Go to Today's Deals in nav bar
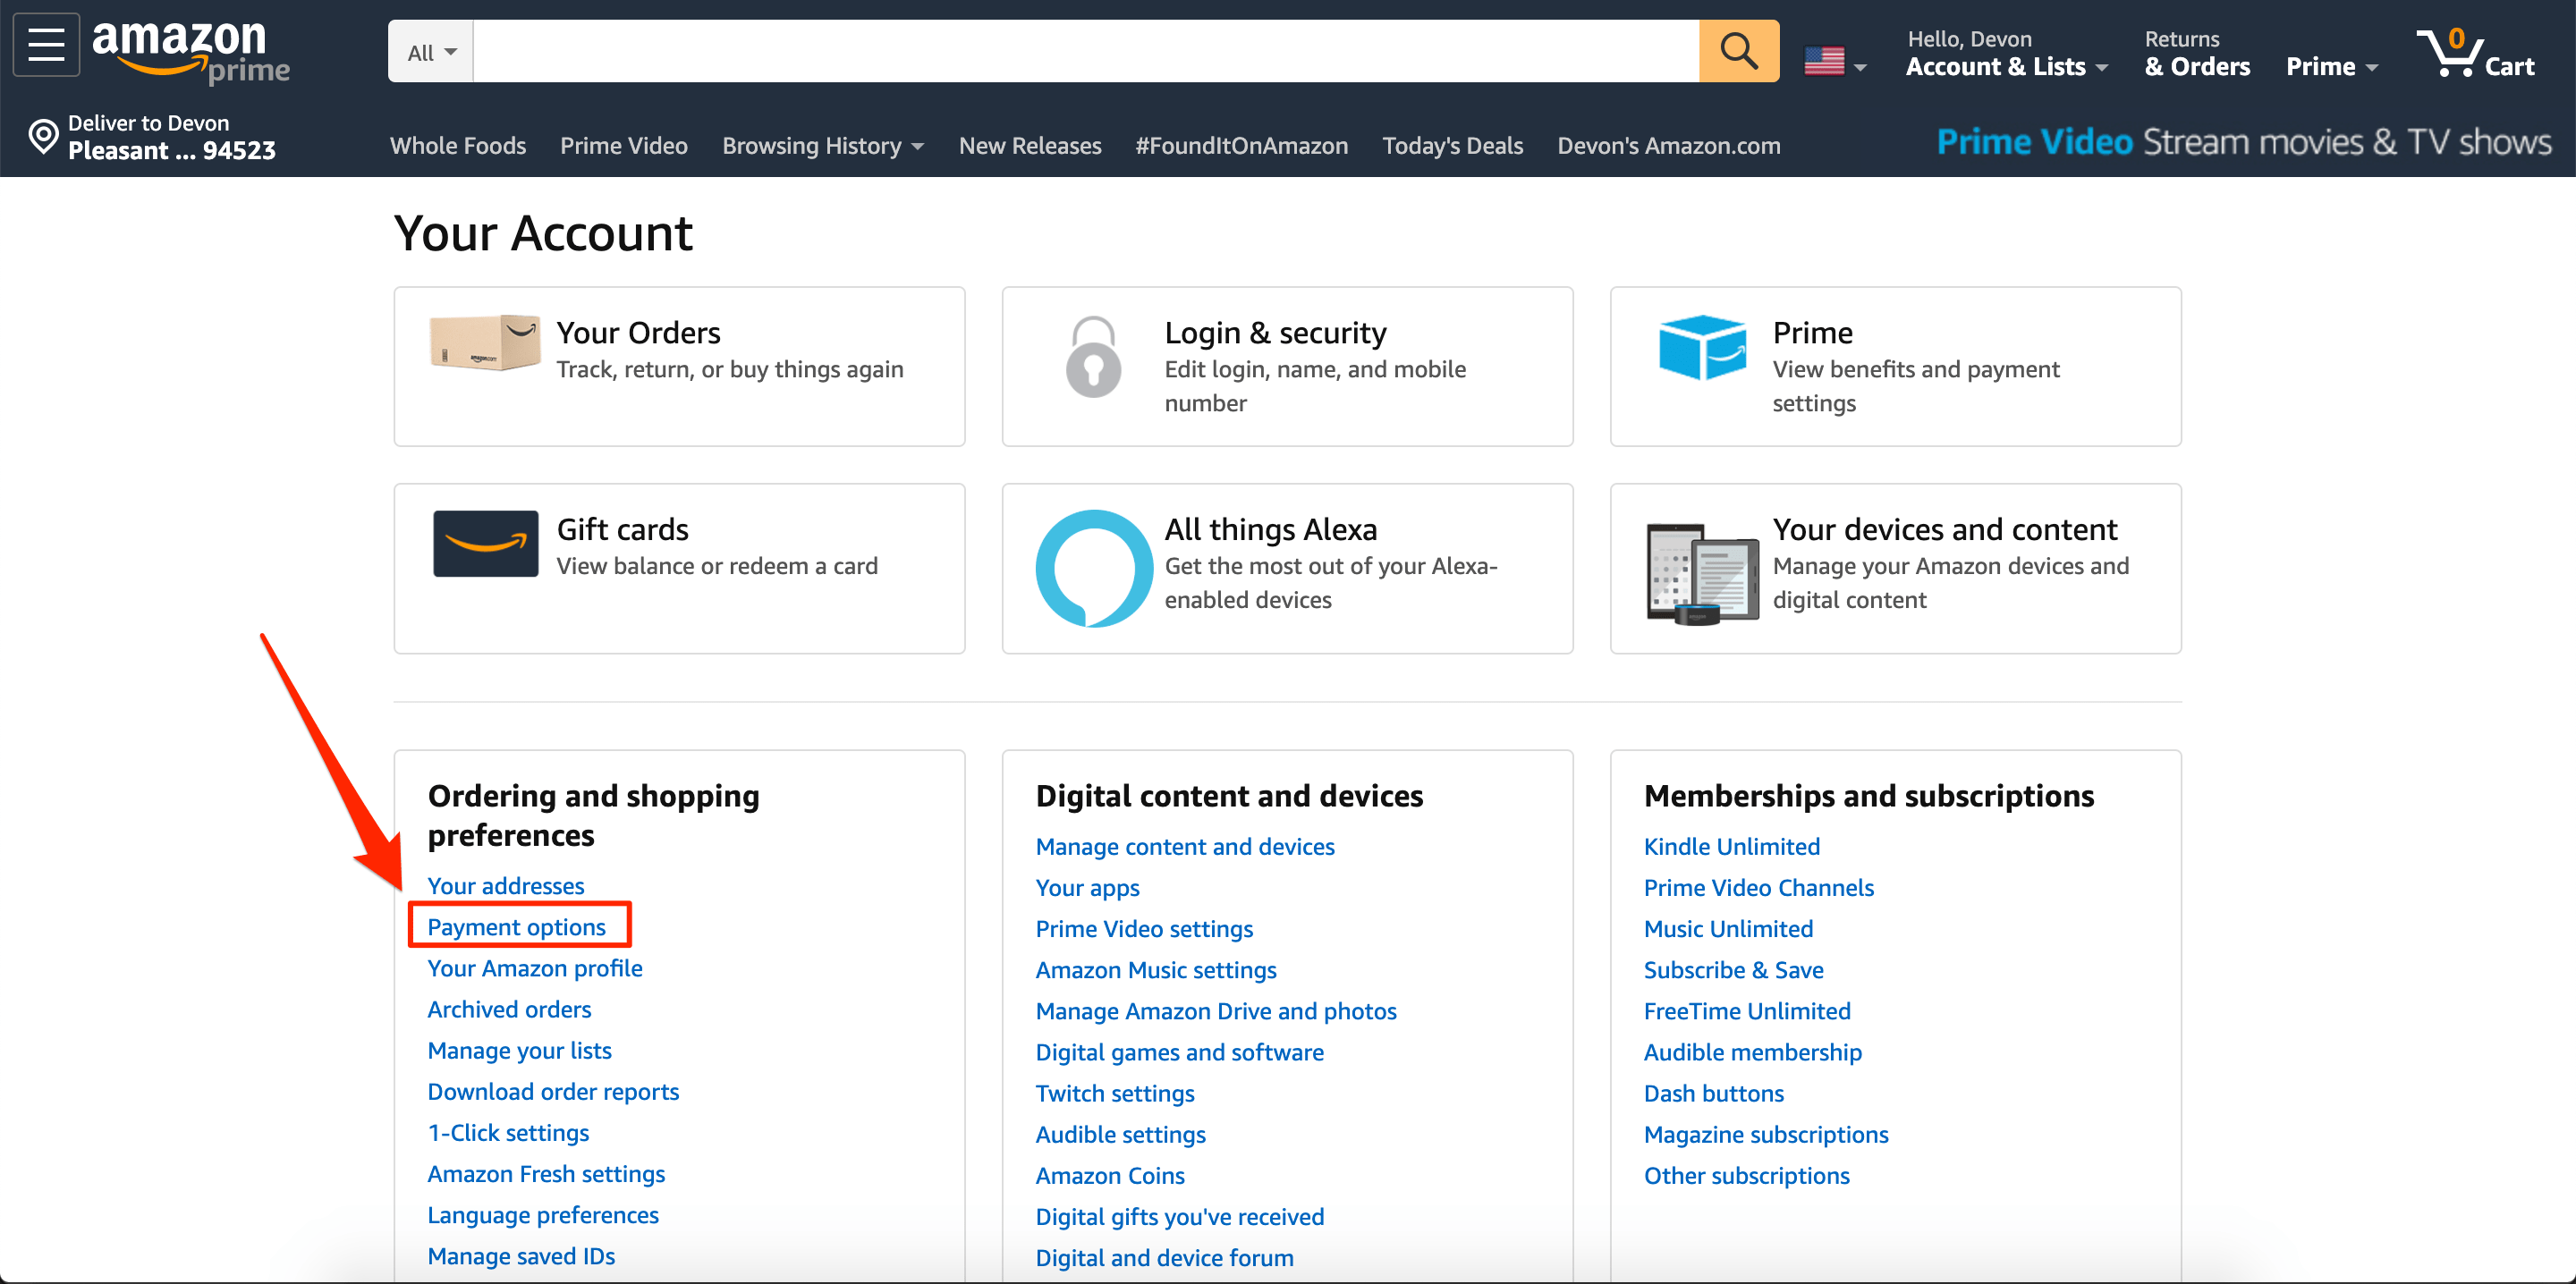 (1452, 146)
